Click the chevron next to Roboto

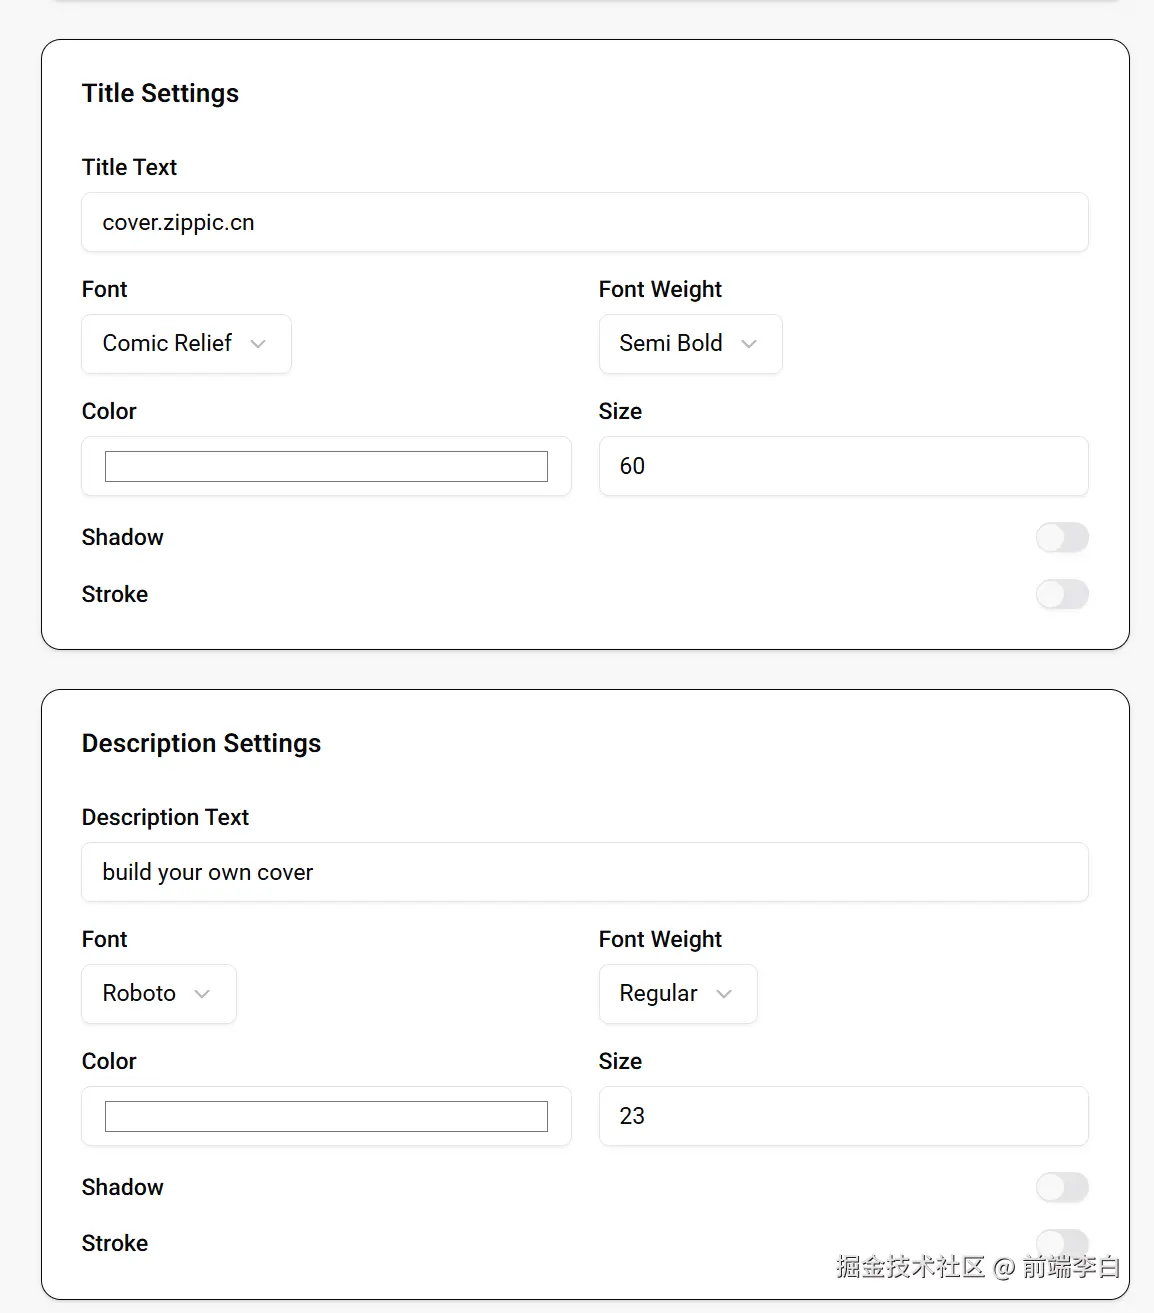[x=202, y=994]
